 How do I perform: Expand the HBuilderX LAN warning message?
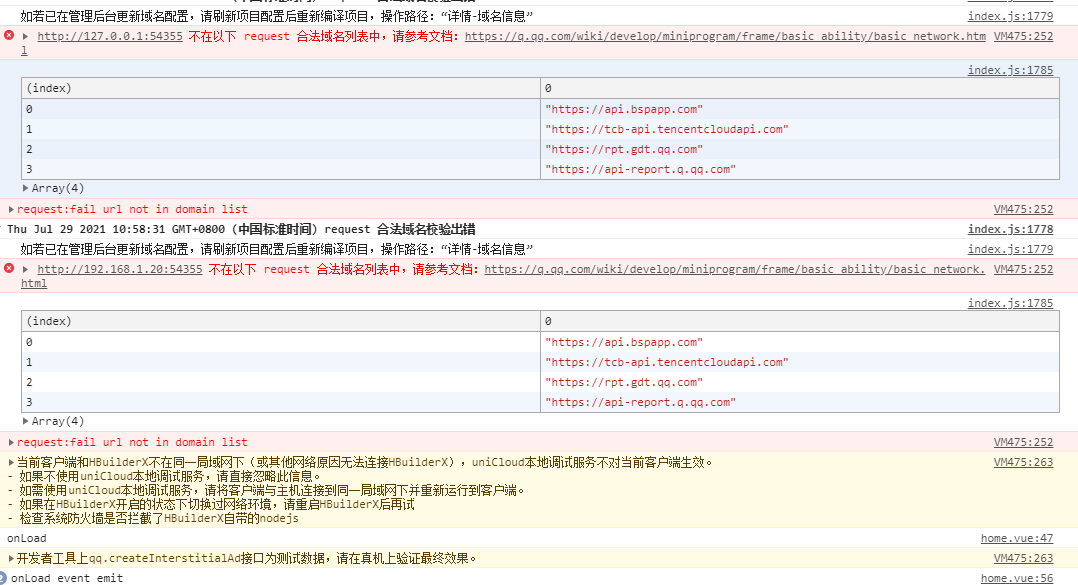click(12, 463)
